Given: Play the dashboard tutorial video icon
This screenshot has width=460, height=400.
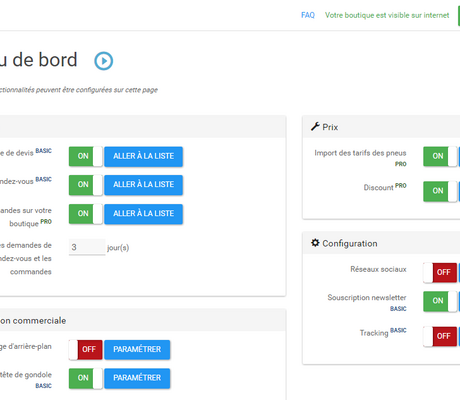Looking at the screenshot, I should point(104,61).
